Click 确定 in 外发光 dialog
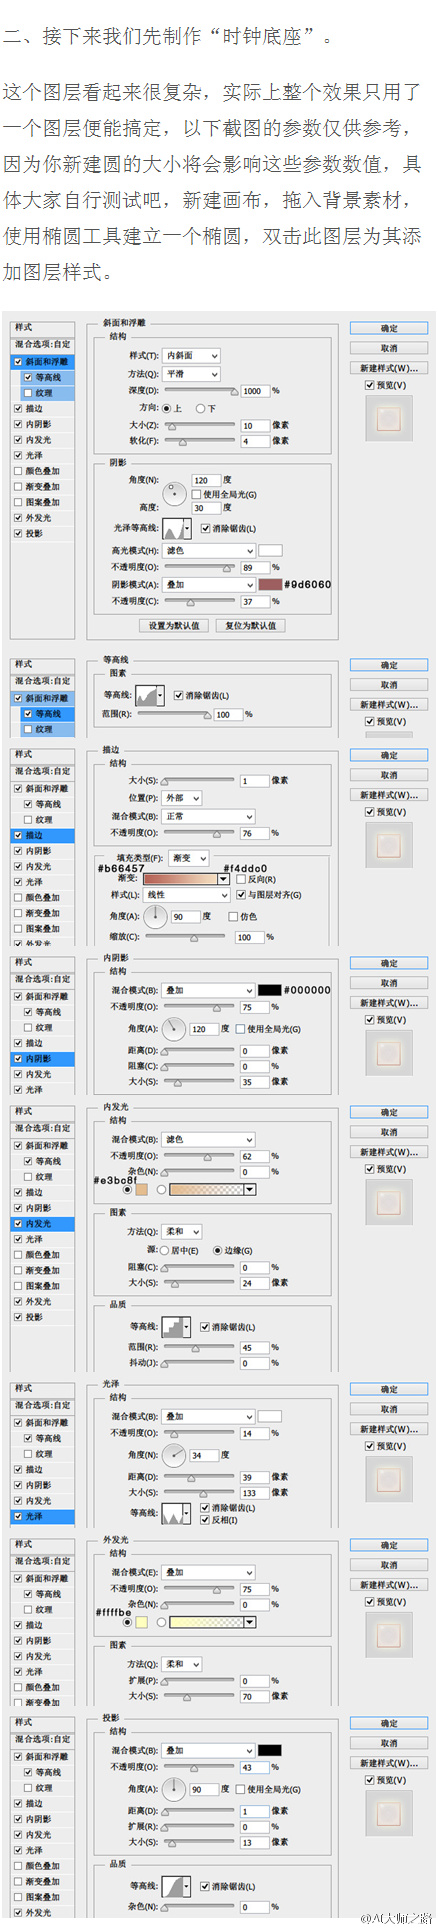The width and height of the screenshot is (438, 1931). (389, 1545)
